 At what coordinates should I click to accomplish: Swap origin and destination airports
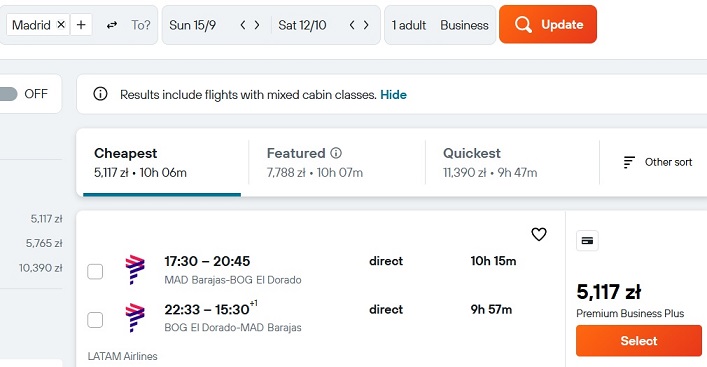point(112,25)
